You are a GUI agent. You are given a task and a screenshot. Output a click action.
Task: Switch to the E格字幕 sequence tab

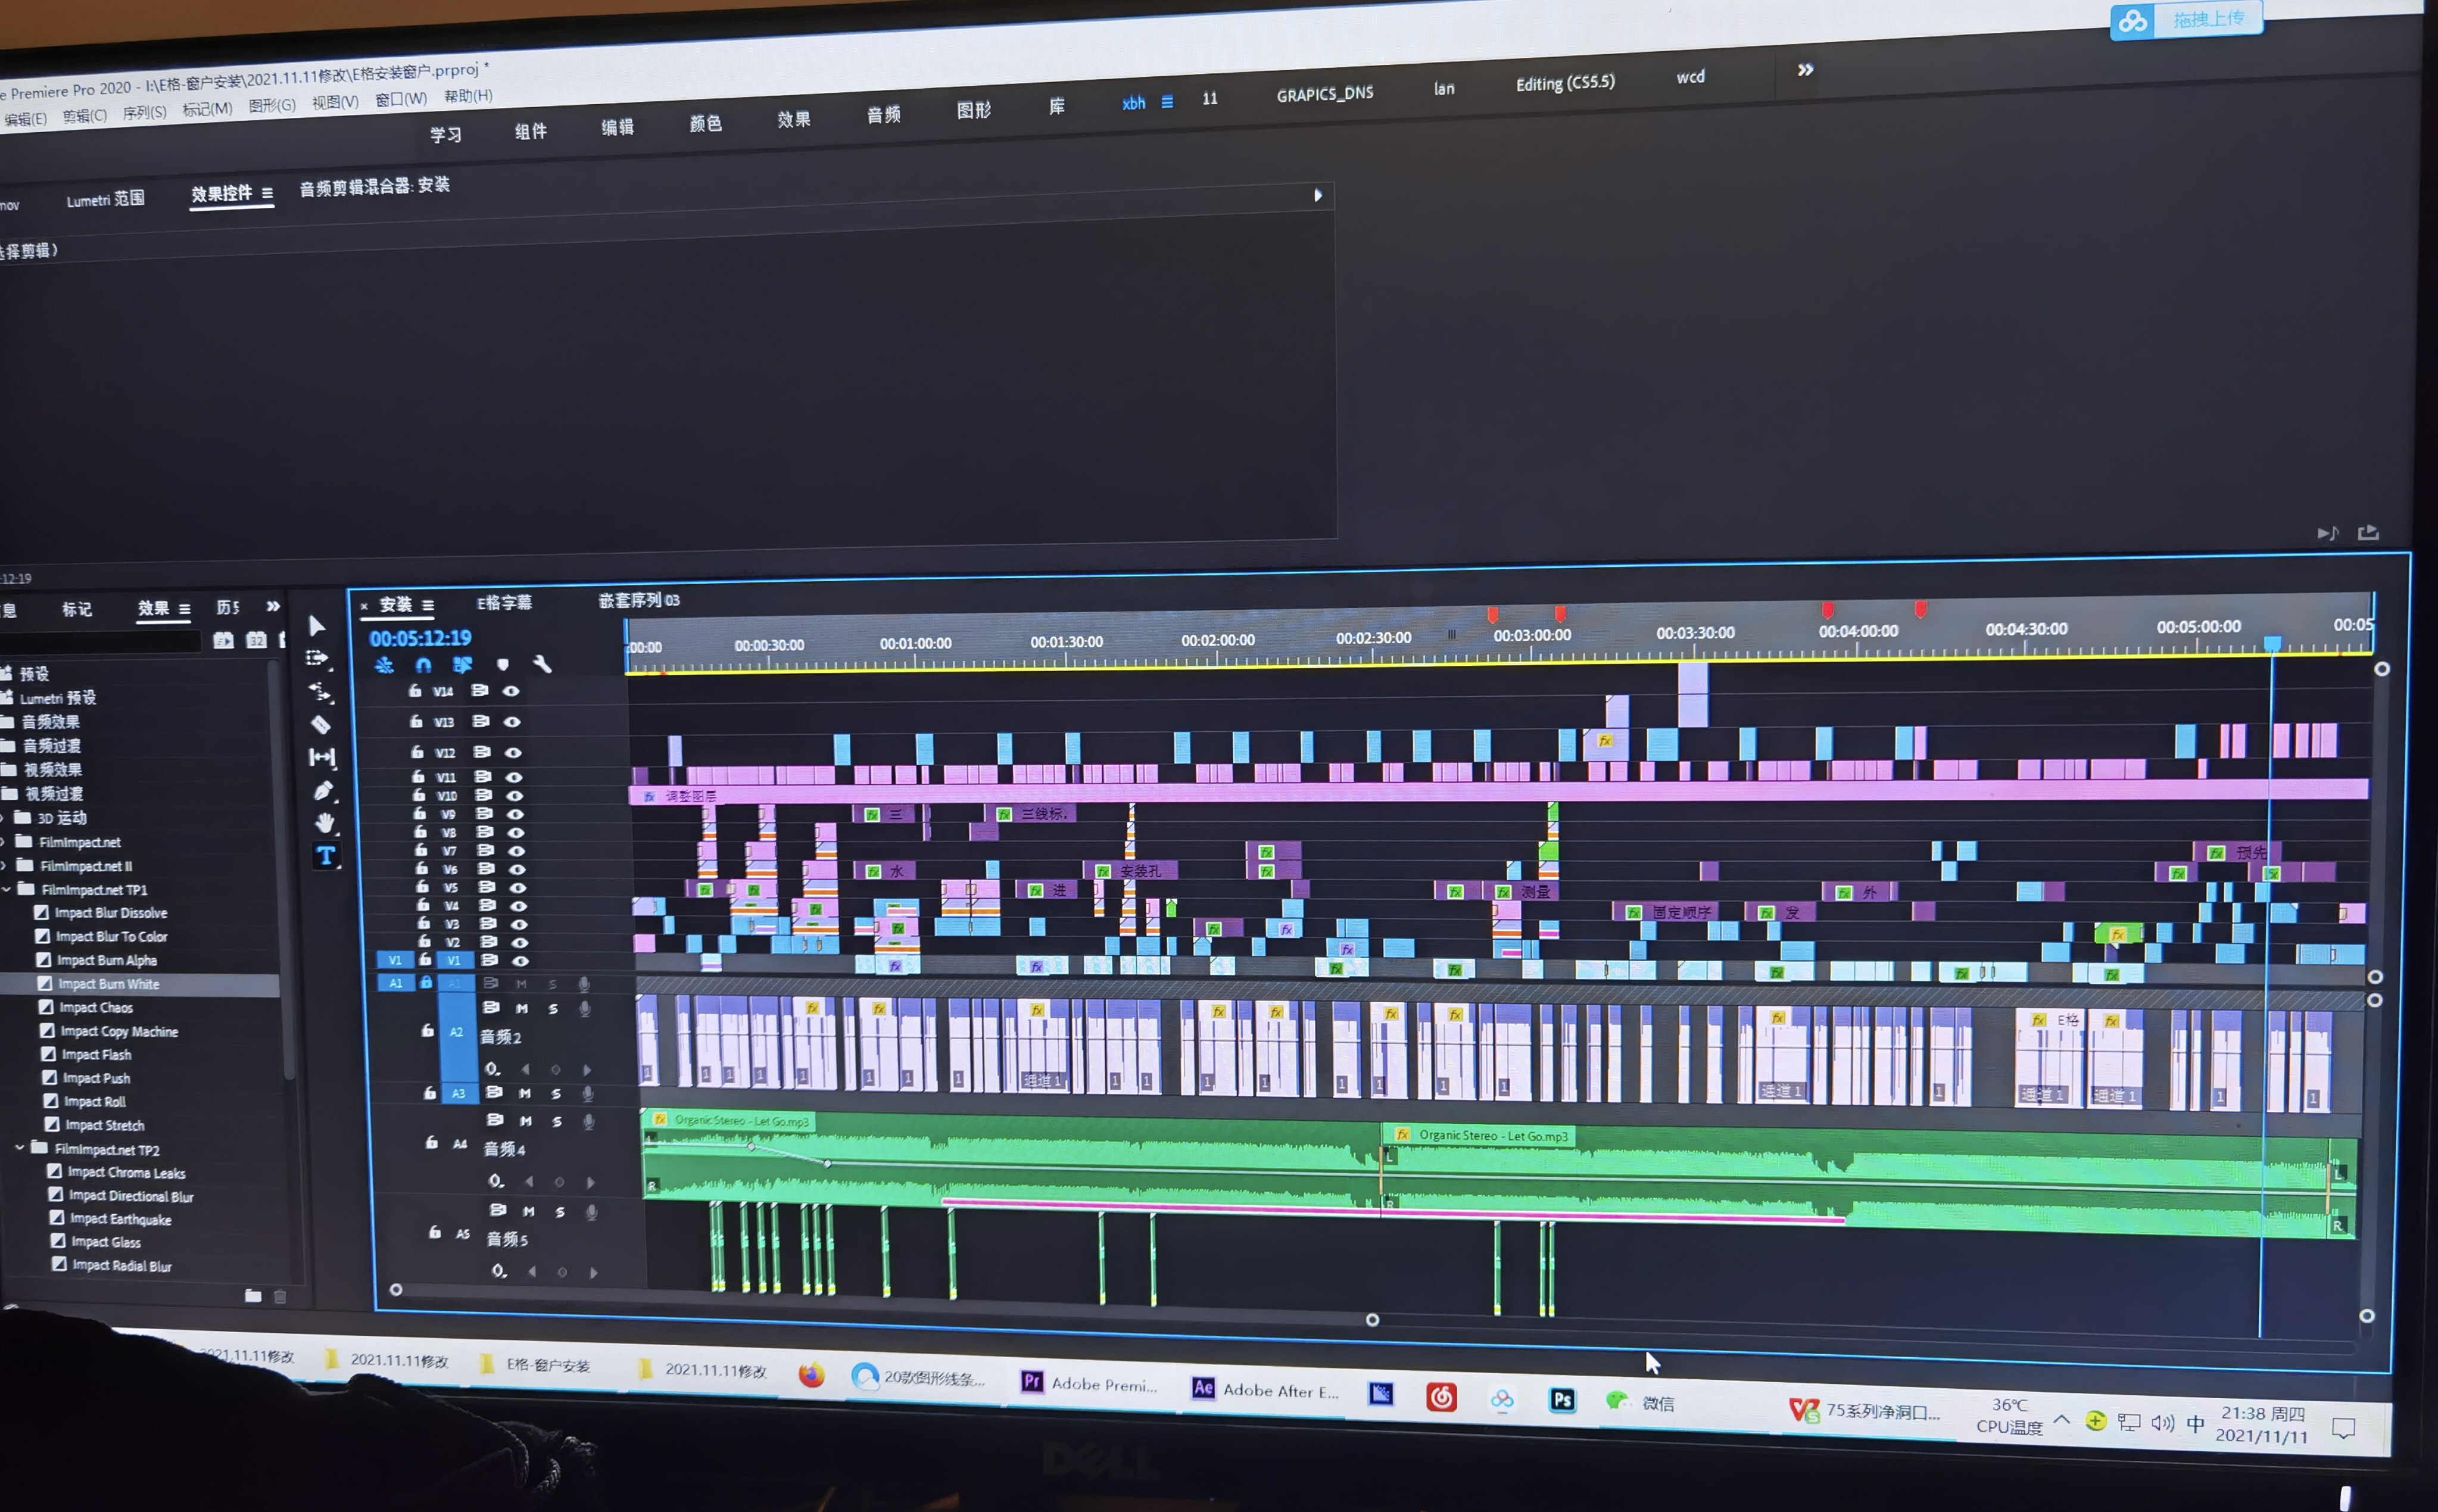coord(504,603)
